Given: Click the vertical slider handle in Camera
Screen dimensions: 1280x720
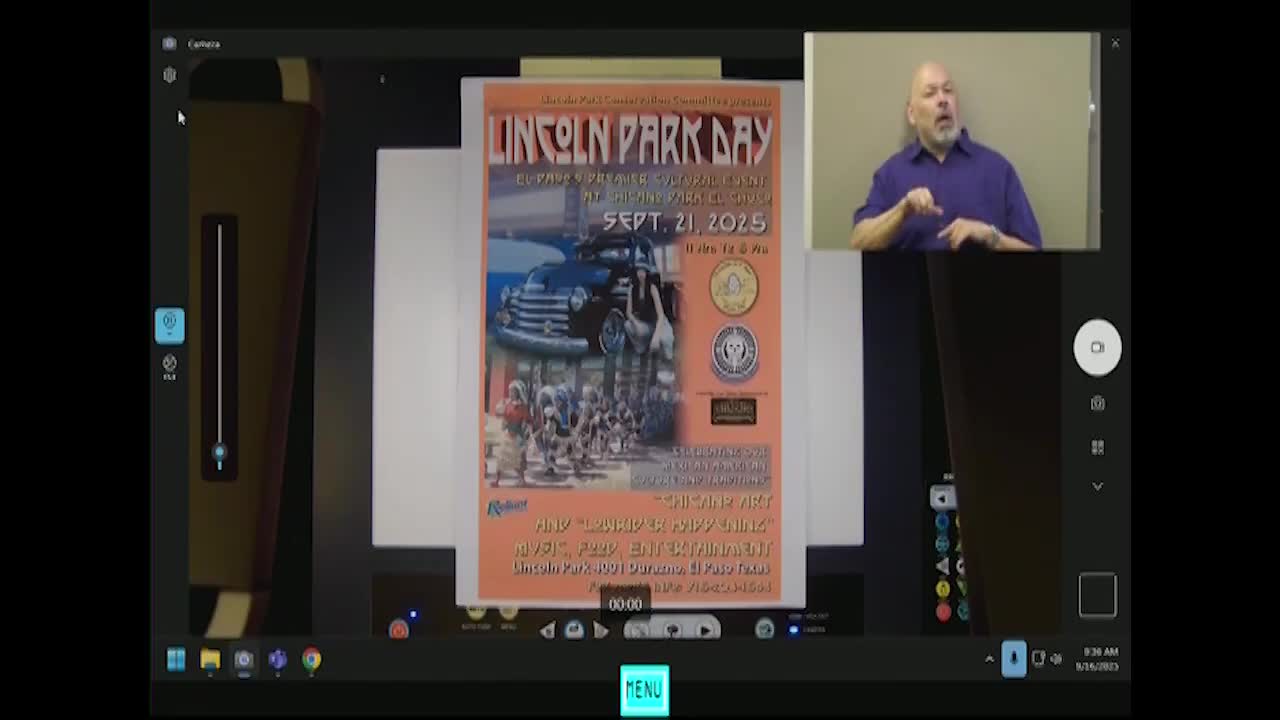Looking at the screenshot, I should (220, 454).
